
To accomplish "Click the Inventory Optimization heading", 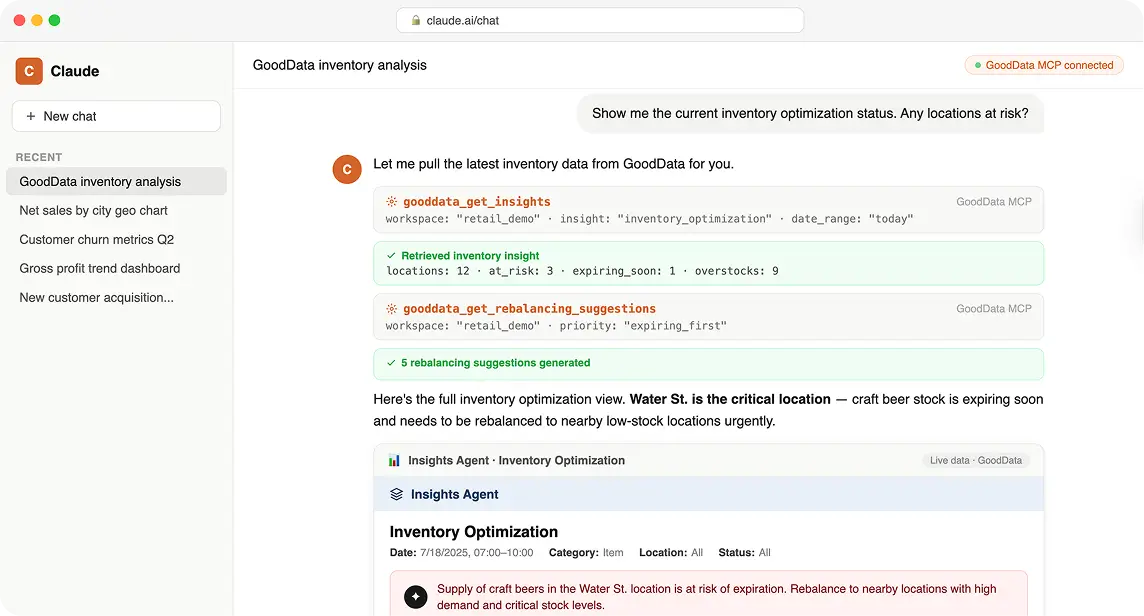I will (474, 532).
